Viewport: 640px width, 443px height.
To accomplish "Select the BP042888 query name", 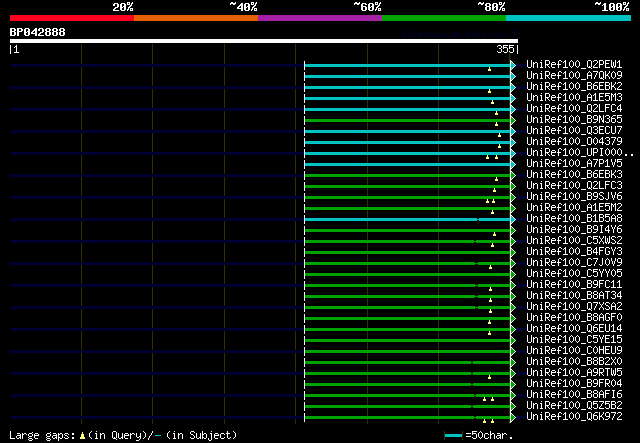I will [38, 32].
